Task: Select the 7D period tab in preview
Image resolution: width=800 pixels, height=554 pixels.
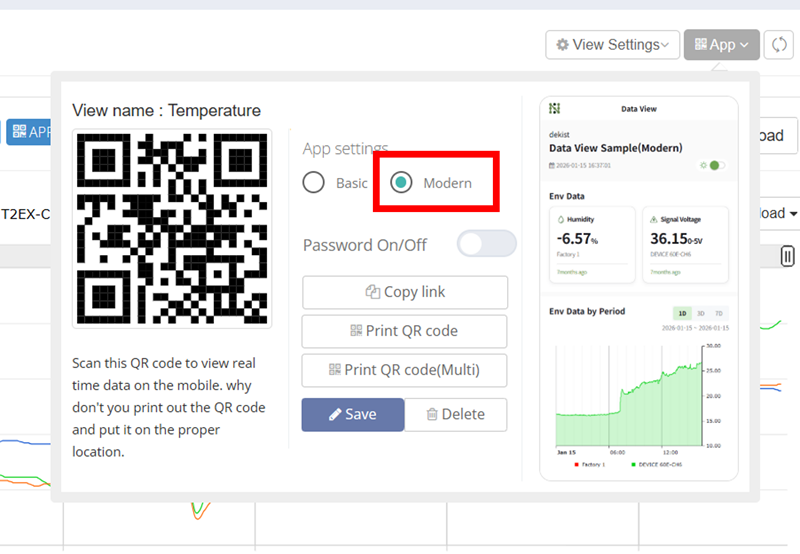Action: click(x=719, y=313)
